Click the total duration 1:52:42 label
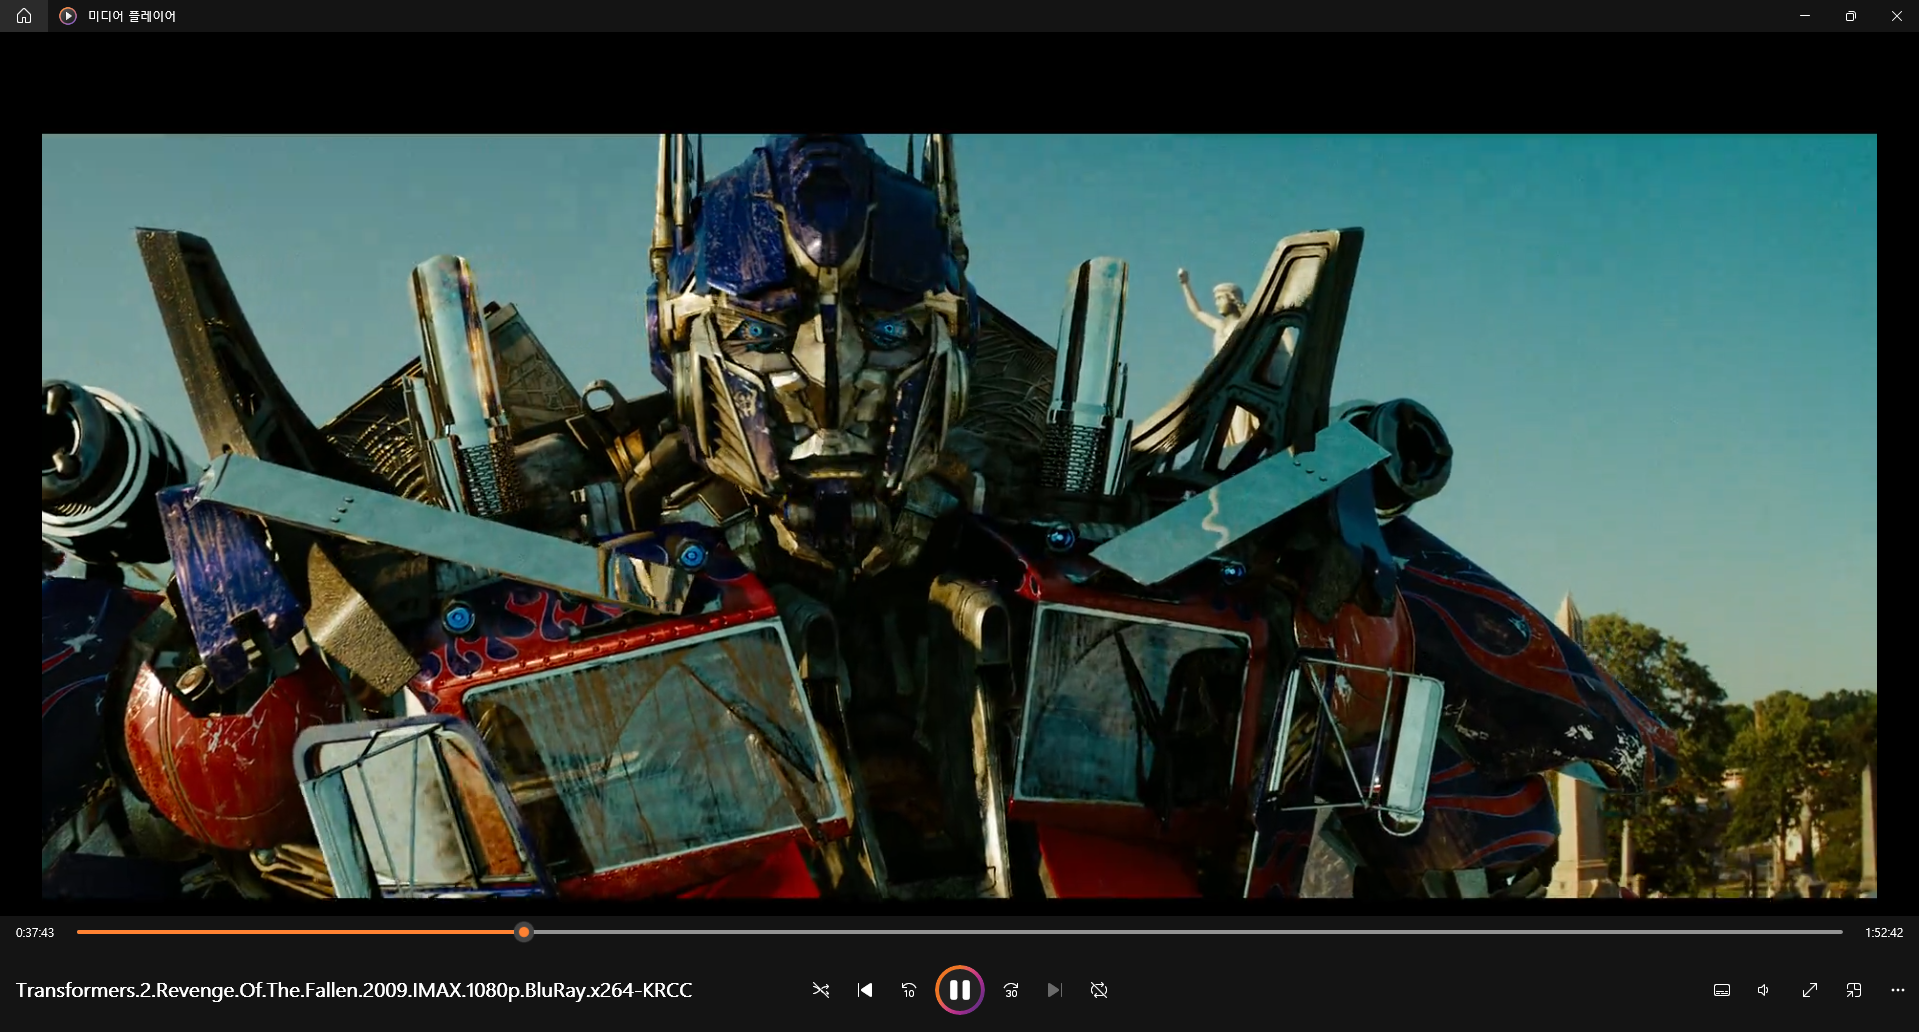The image size is (1919, 1032). tap(1884, 932)
